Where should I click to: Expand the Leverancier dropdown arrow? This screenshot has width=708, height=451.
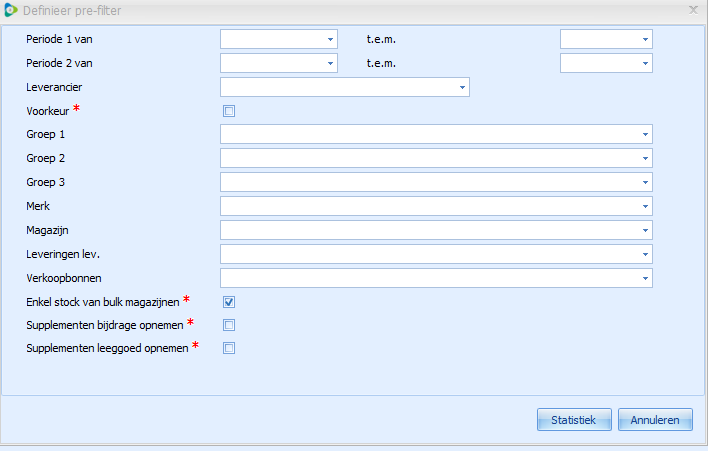tap(462, 87)
